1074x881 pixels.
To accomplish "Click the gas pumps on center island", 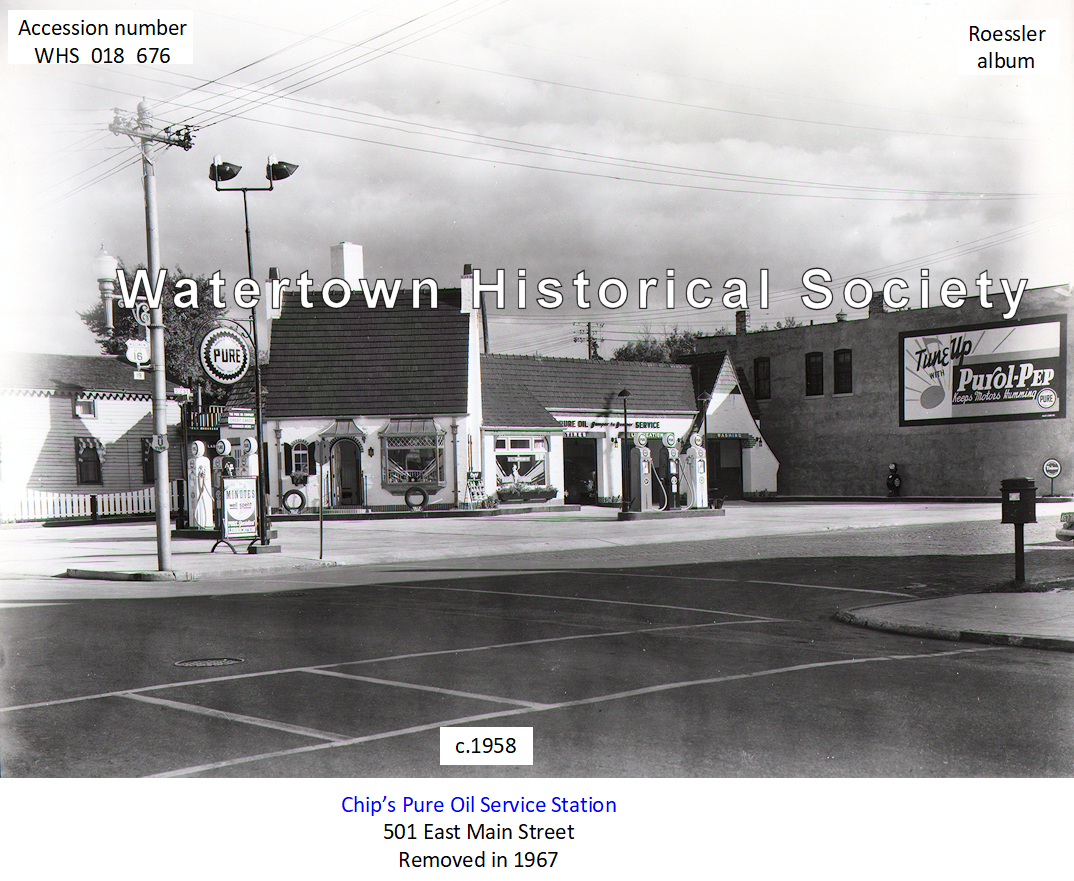I will [x=665, y=472].
